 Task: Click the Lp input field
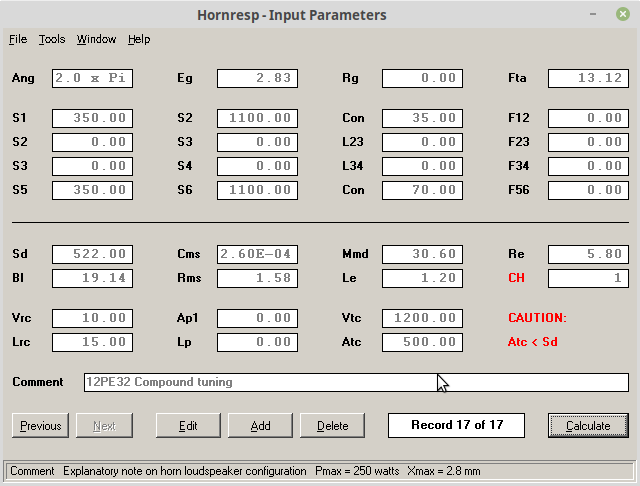(258, 342)
